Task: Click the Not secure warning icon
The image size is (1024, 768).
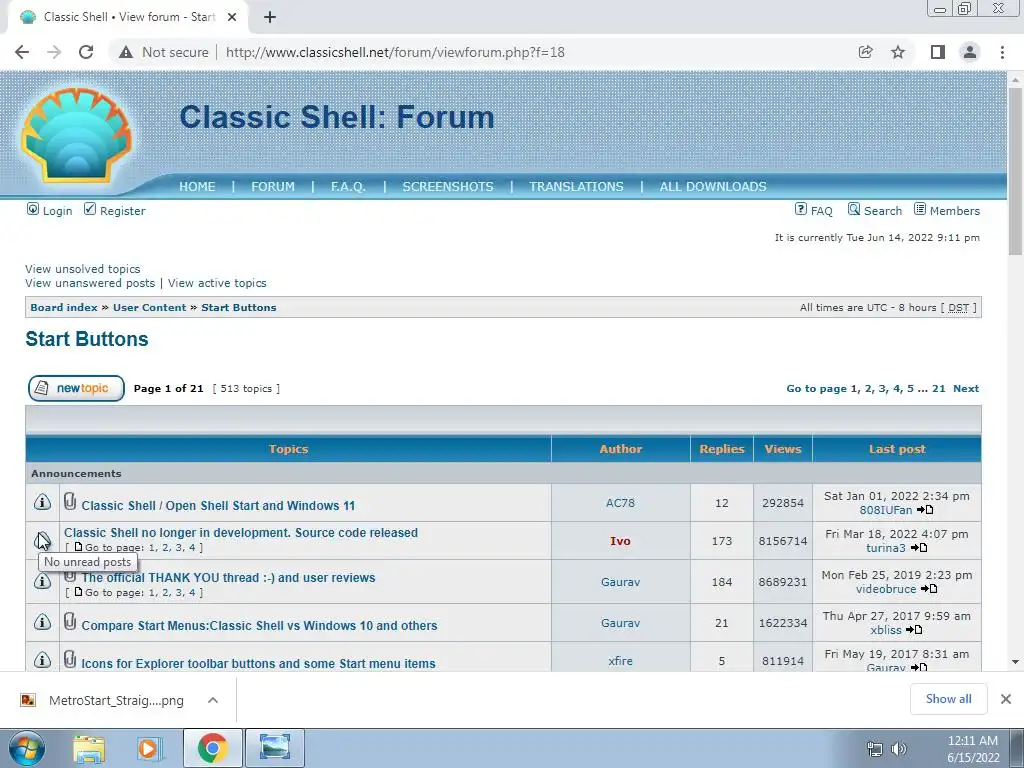Action: (126, 52)
